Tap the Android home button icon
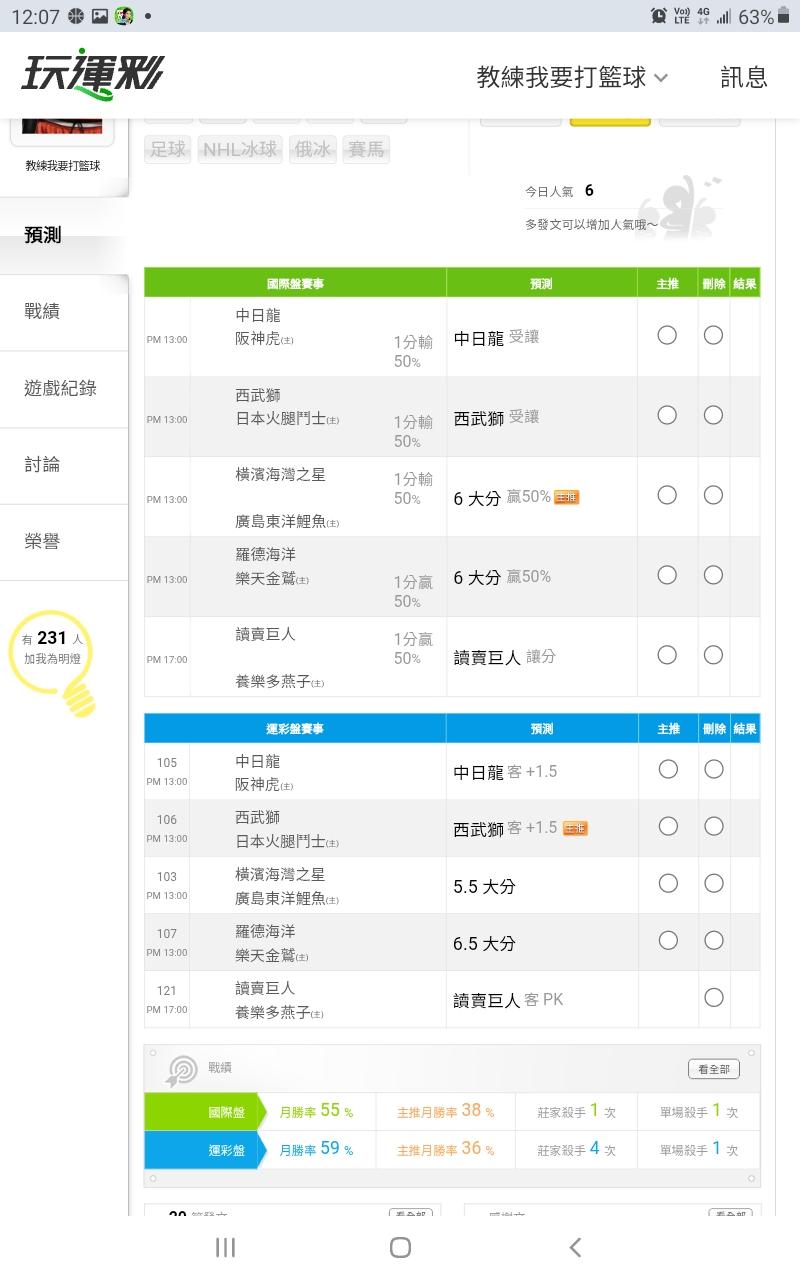This screenshot has height=1280, width=800. pos(400,1247)
